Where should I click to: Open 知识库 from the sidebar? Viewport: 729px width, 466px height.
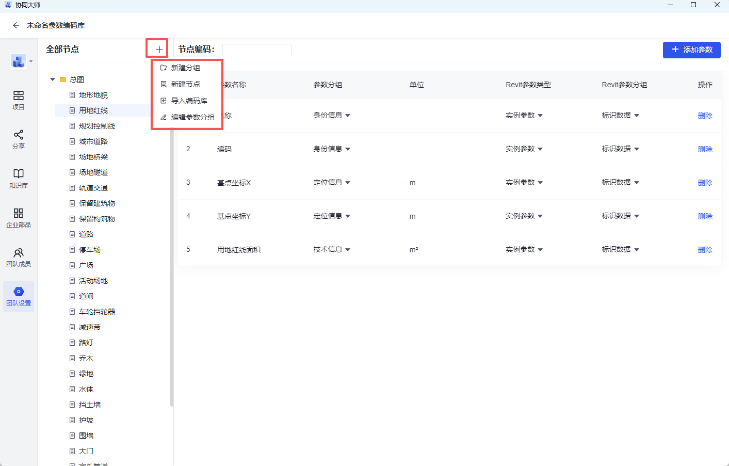tap(18, 178)
